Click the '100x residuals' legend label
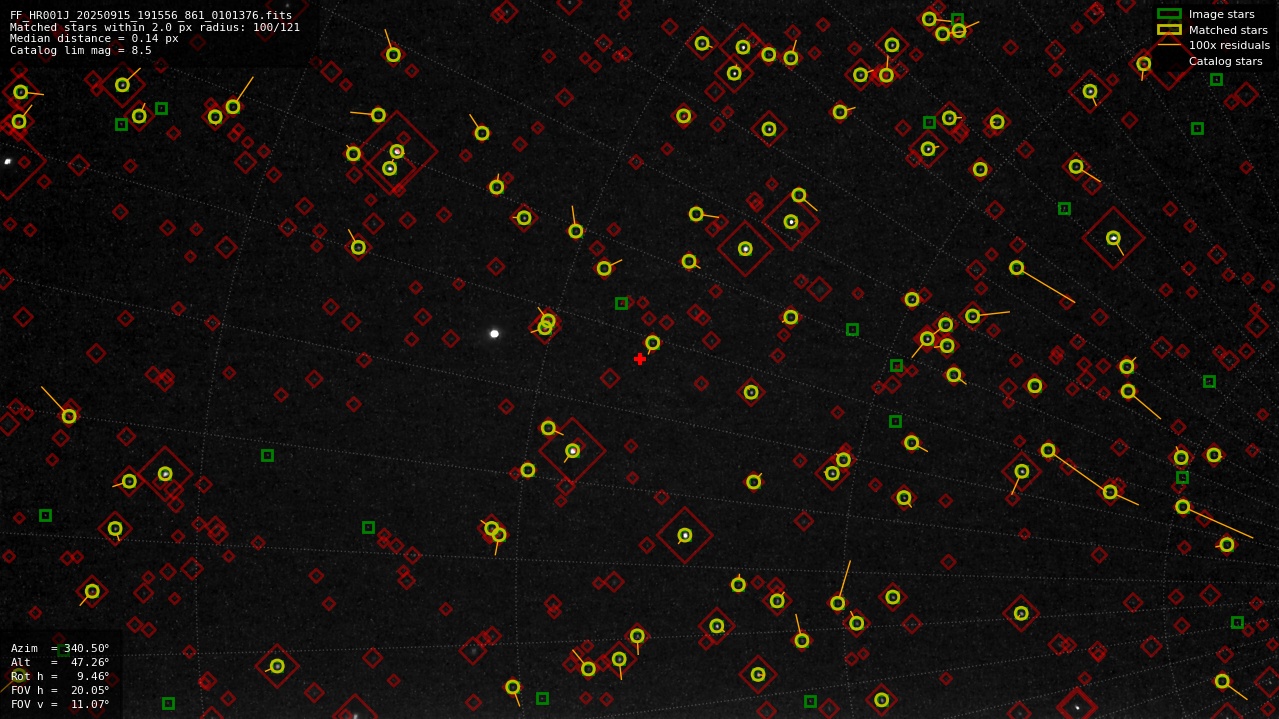This screenshot has width=1279, height=719. click(1229, 45)
